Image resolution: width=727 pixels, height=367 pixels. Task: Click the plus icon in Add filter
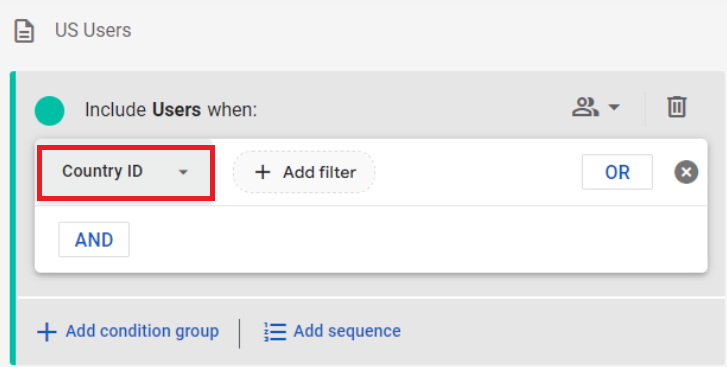pyautogui.click(x=263, y=172)
